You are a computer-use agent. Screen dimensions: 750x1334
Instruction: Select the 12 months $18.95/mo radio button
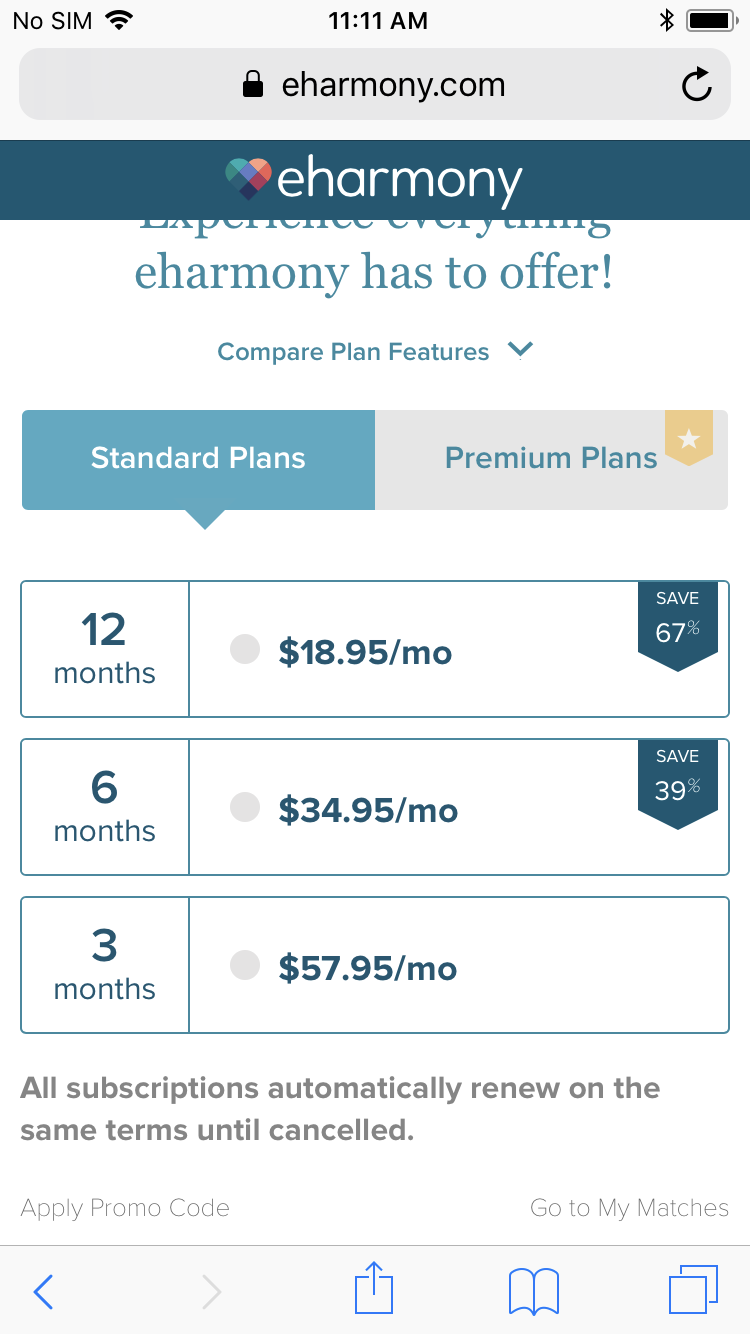(x=245, y=650)
